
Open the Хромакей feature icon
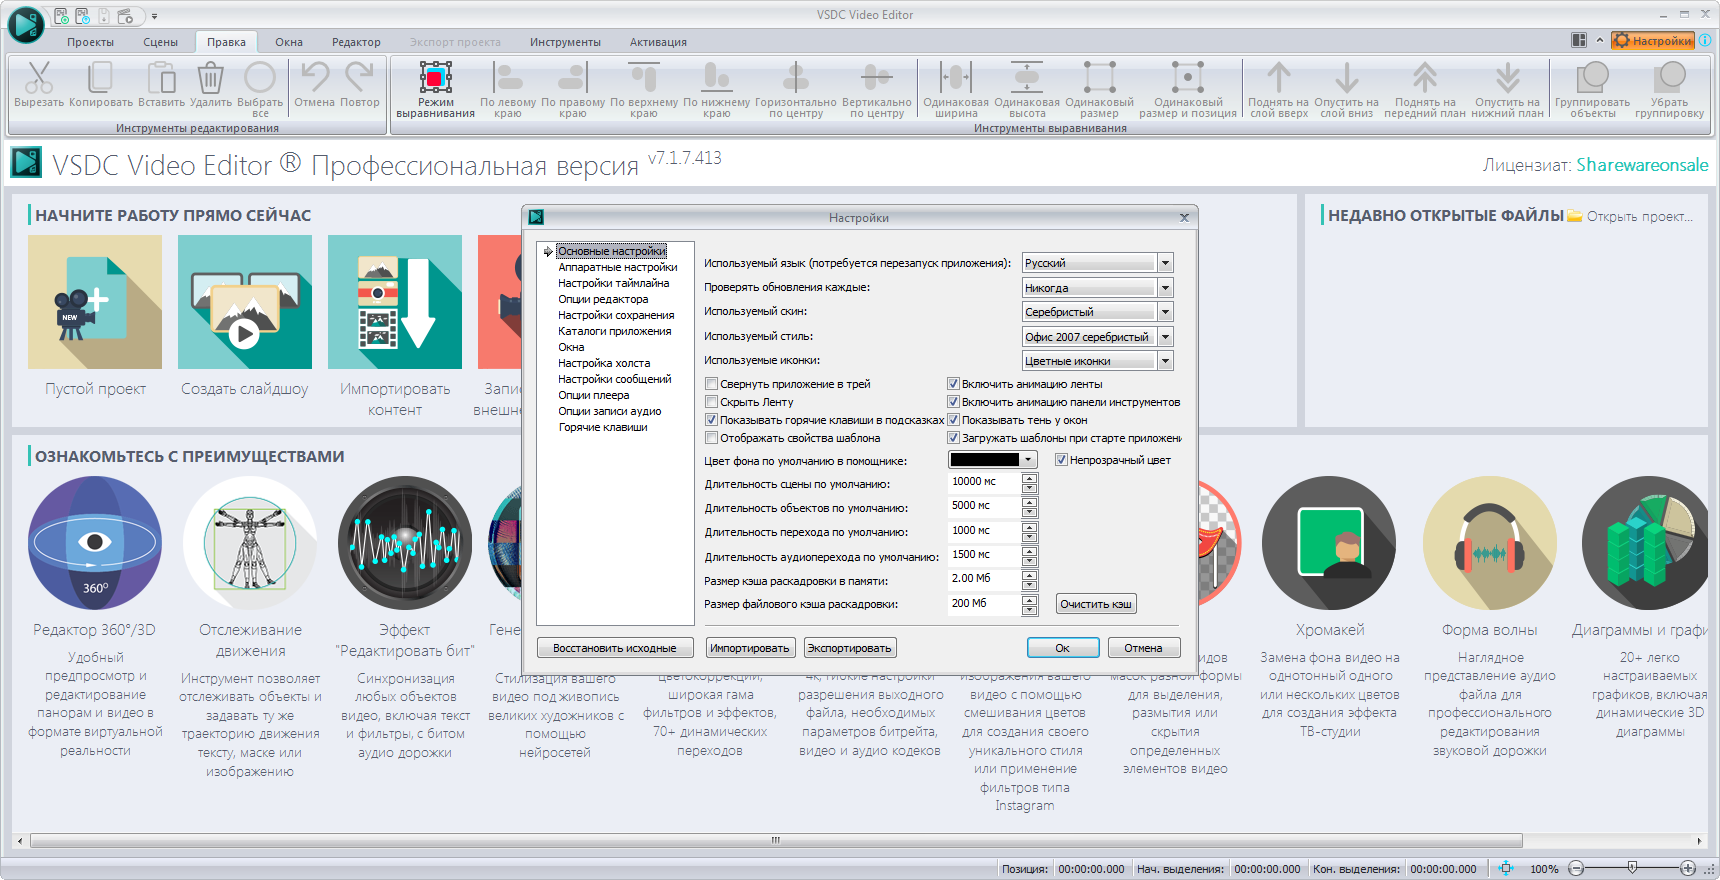[x=1329, y=543]
